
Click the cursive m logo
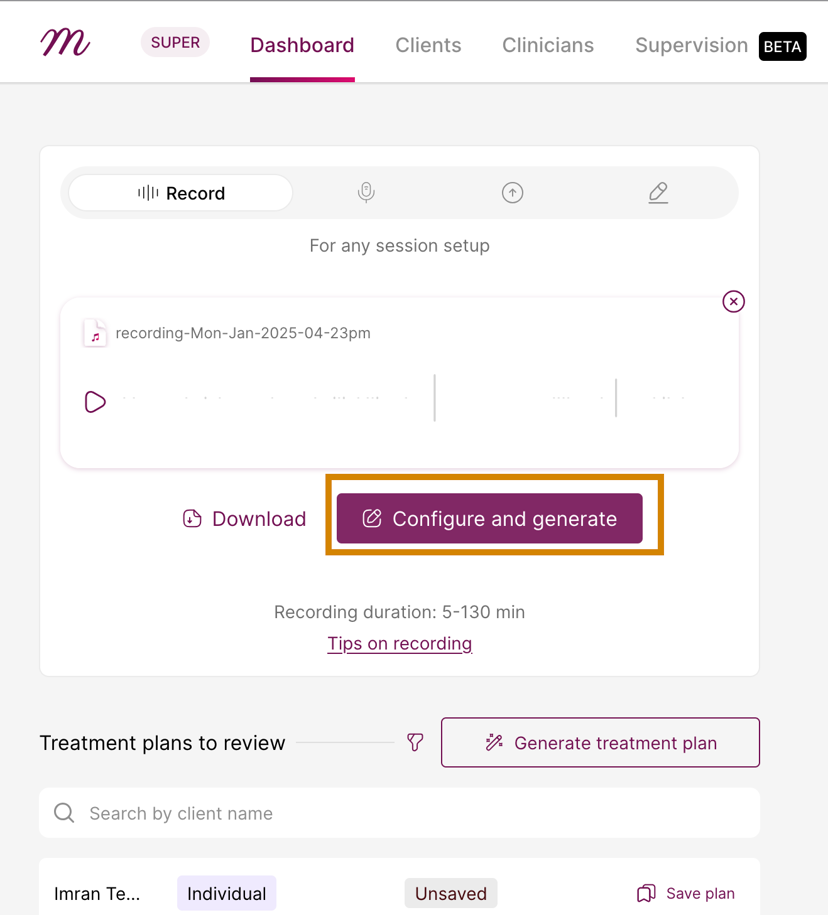65,43
